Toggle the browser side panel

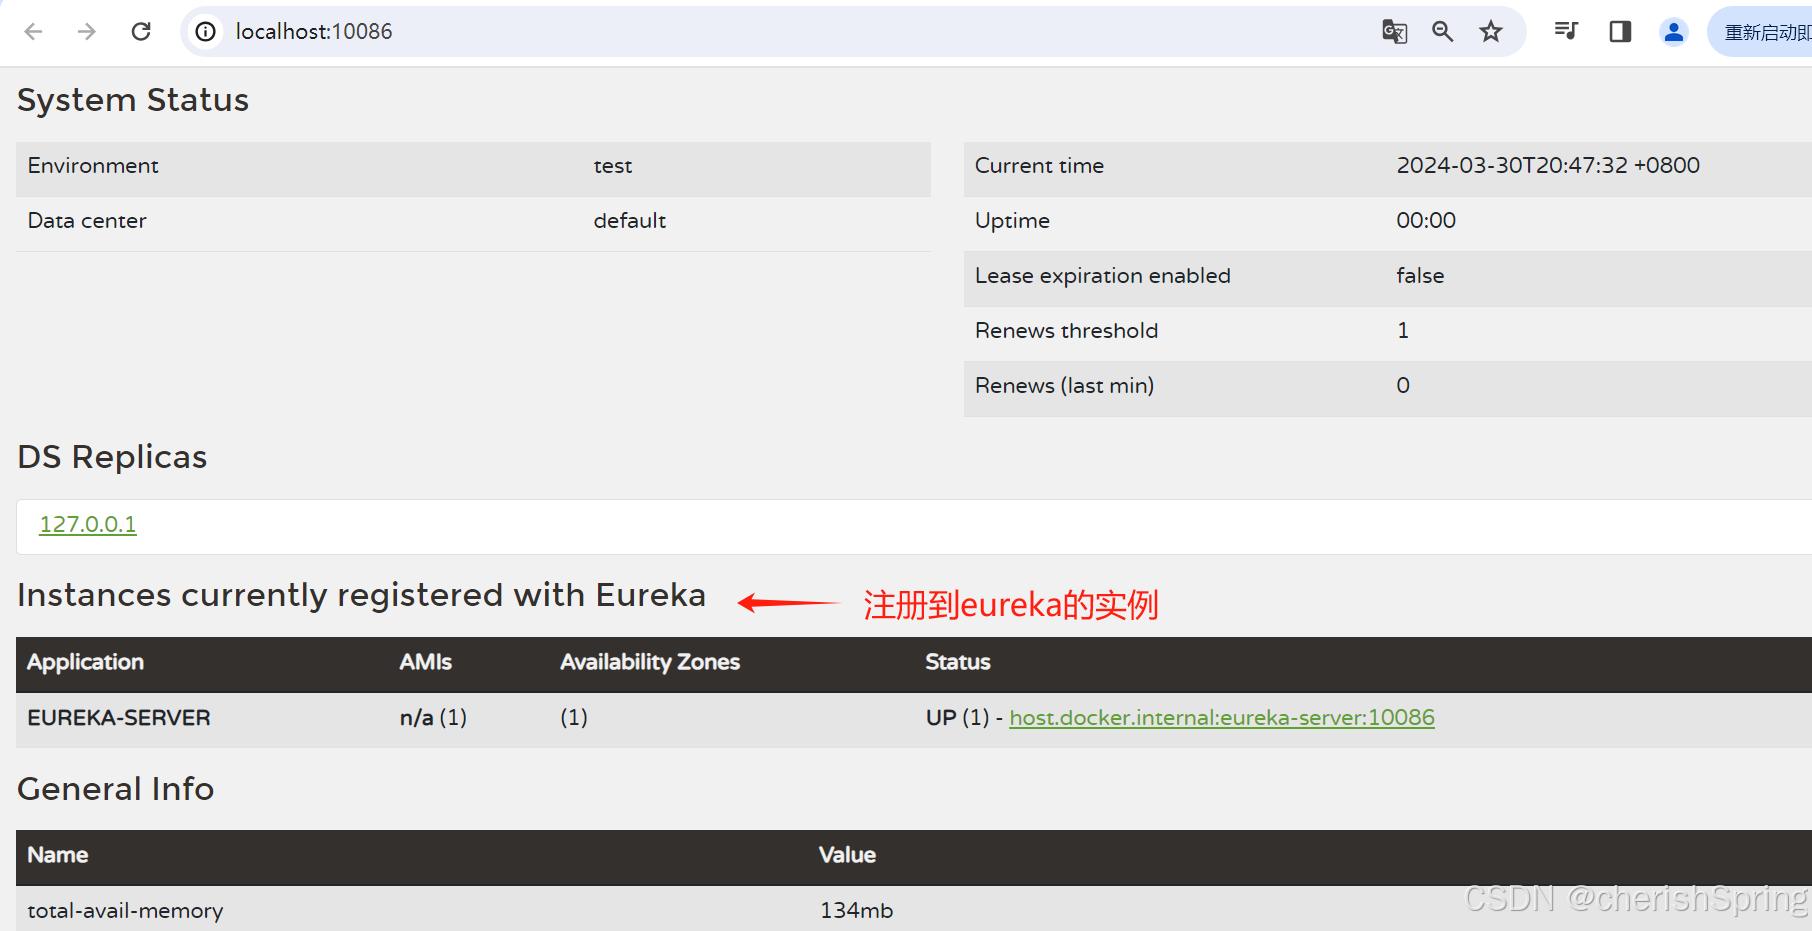[1620, 32]
